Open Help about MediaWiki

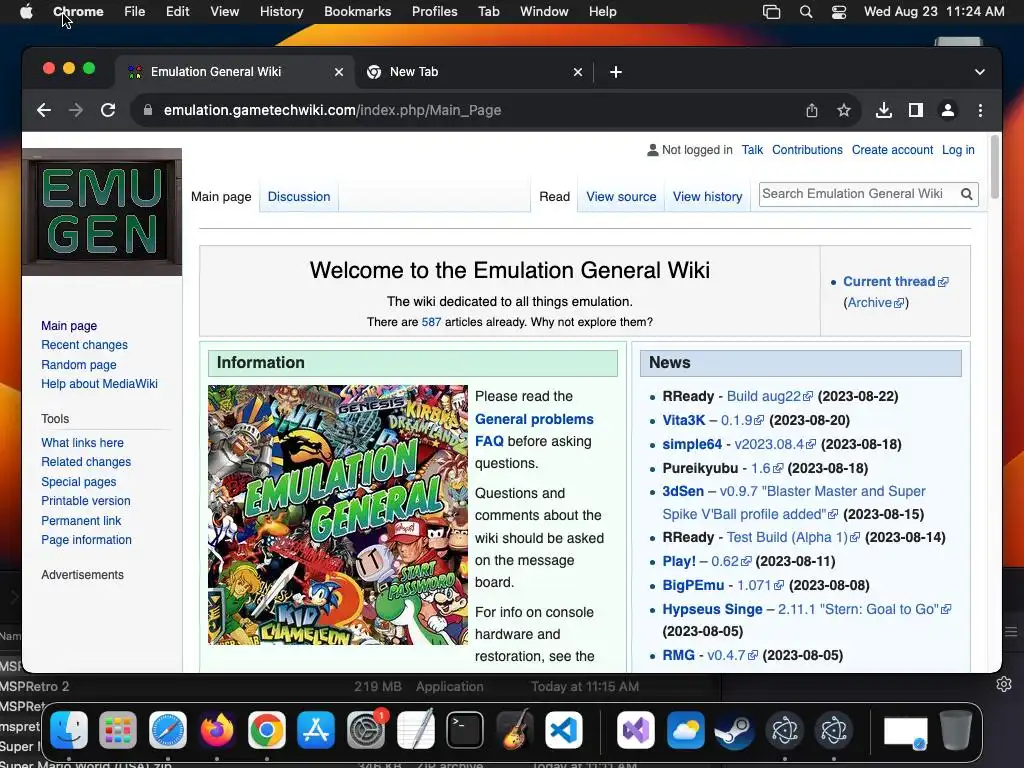pos(99,384)
